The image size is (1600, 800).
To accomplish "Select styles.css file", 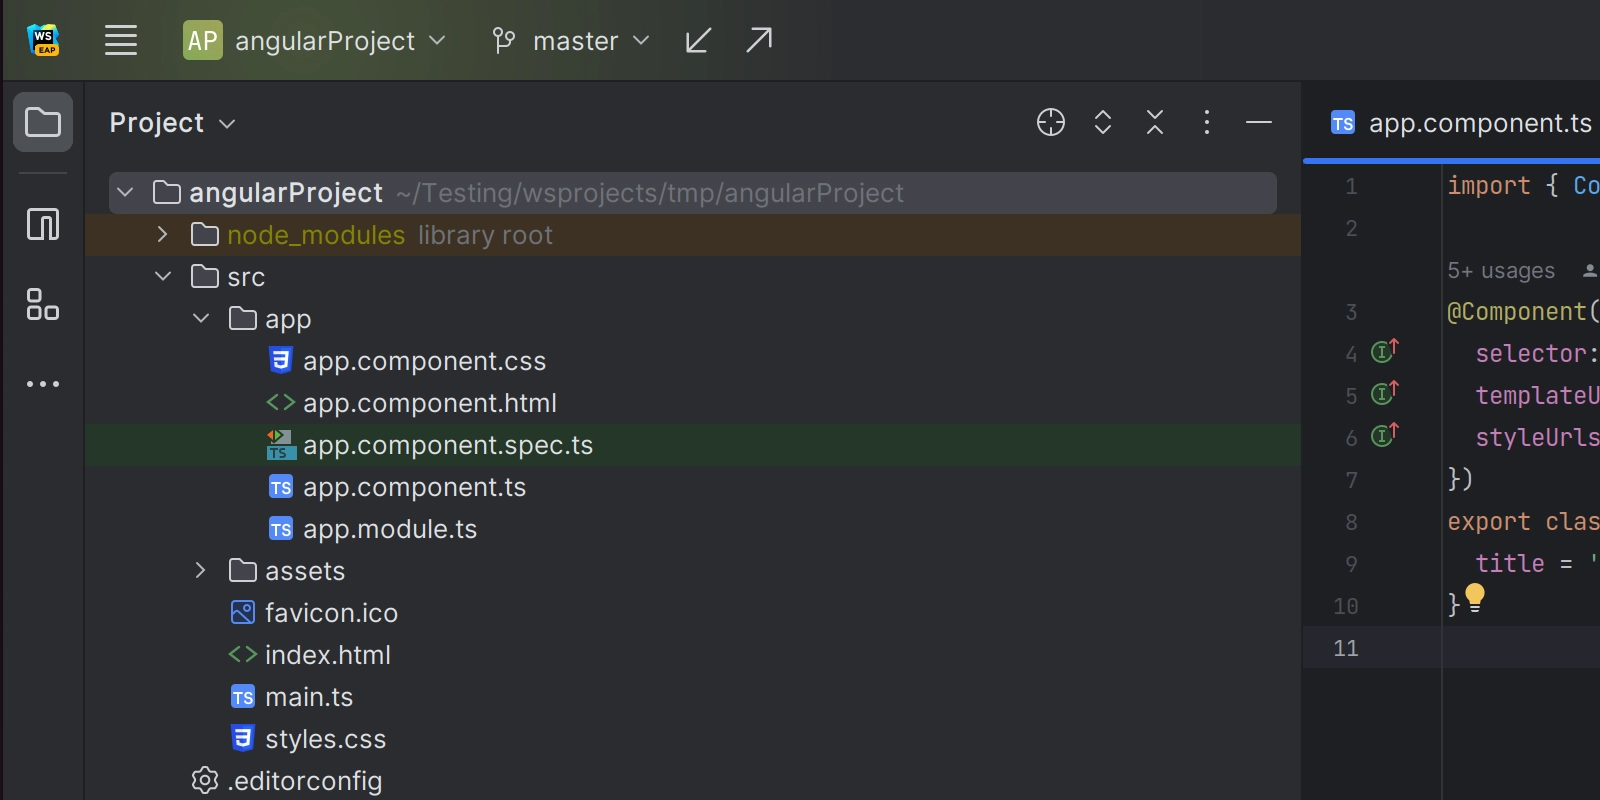I will (693, 739).
